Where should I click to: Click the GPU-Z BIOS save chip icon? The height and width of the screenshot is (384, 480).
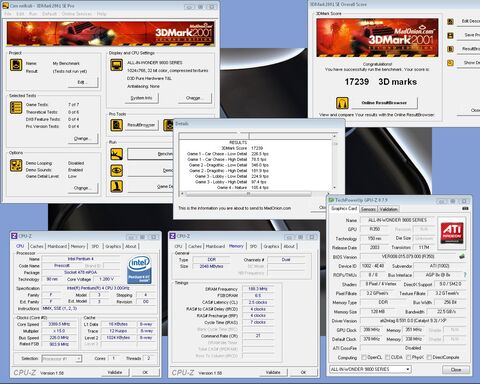462,257
